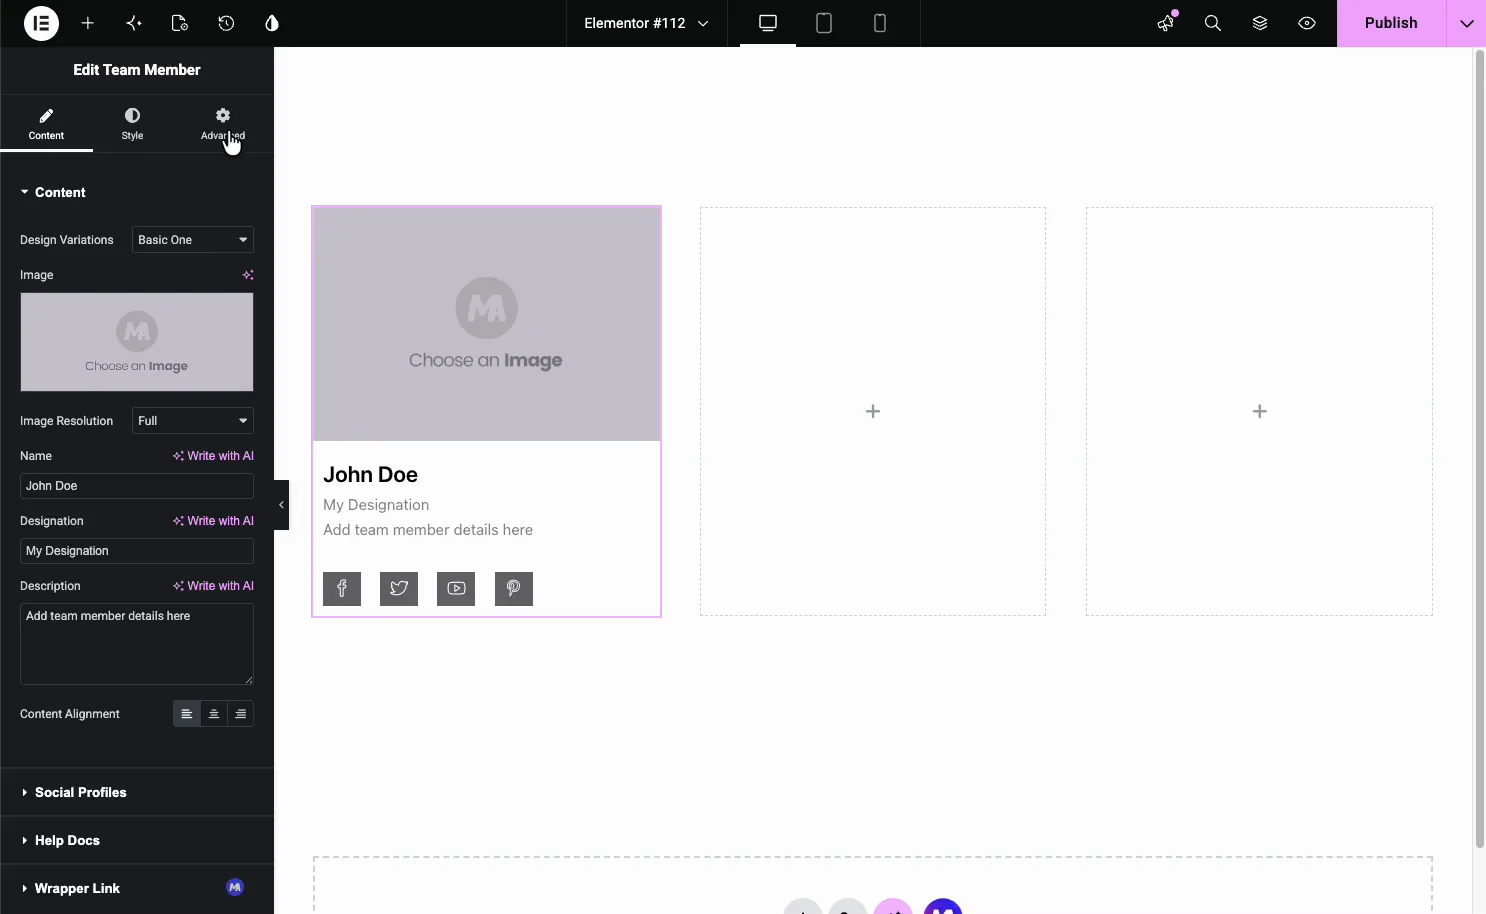Click the Name input field
The height and width of the screenshot is (914, 1486).
coord(137,486)
